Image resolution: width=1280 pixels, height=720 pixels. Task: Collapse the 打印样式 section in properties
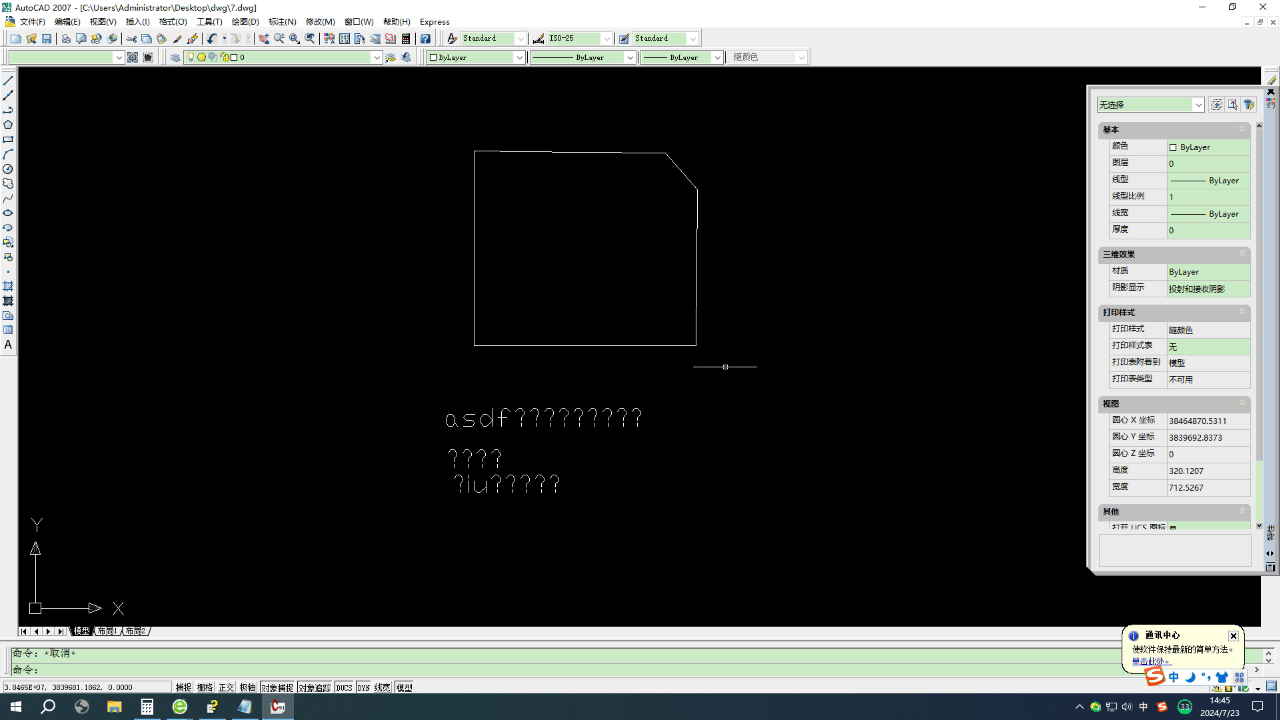[1243, 313]
